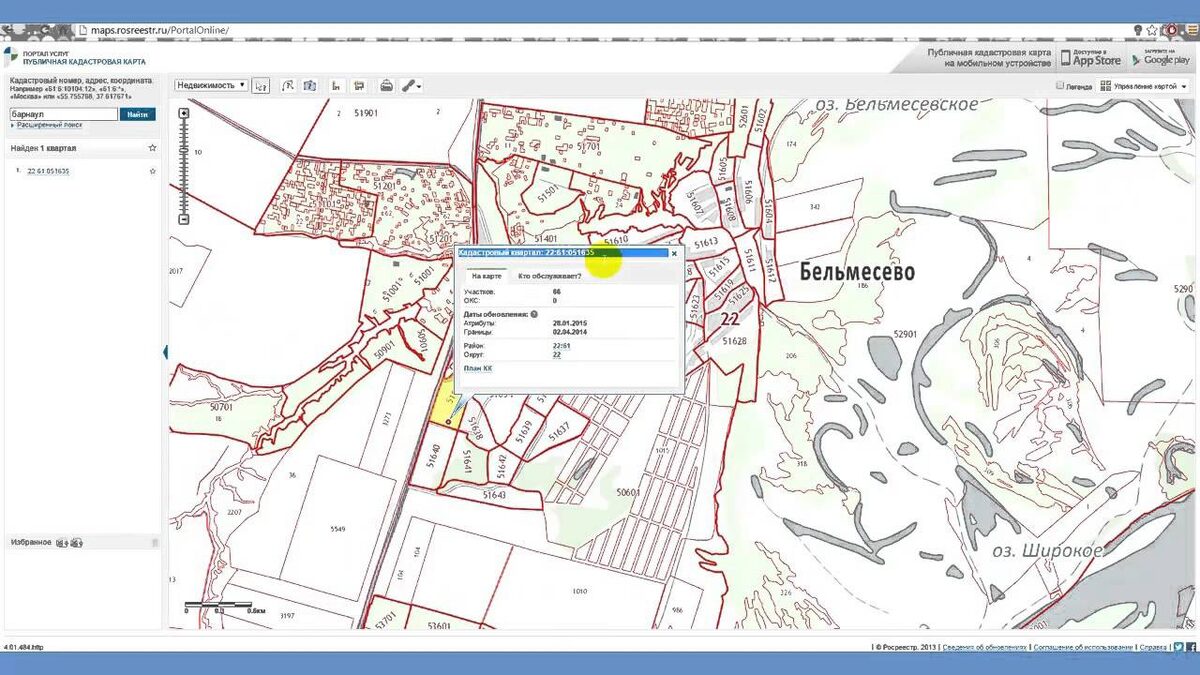1200x675 pixels.
Task: Zoom in with the plus button on the zoom bar
Action: 184,114
